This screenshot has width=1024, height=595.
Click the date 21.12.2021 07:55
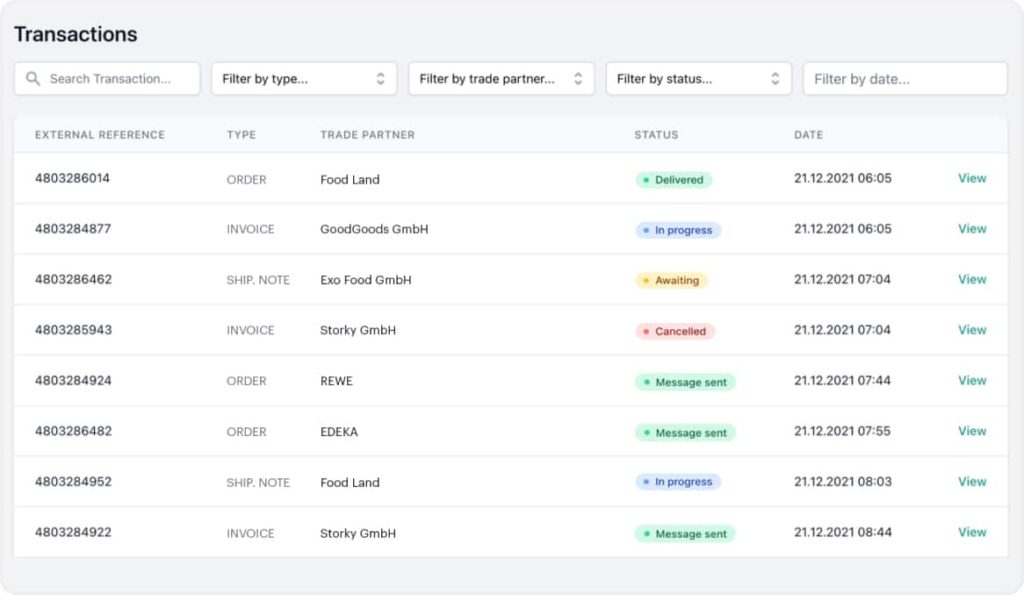click(842, 431)
